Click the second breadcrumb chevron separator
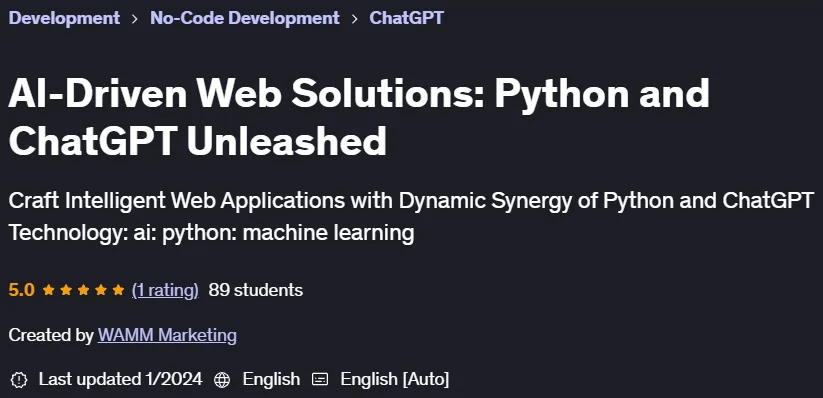This screenshot has height=398, width=823. [355, 19]
